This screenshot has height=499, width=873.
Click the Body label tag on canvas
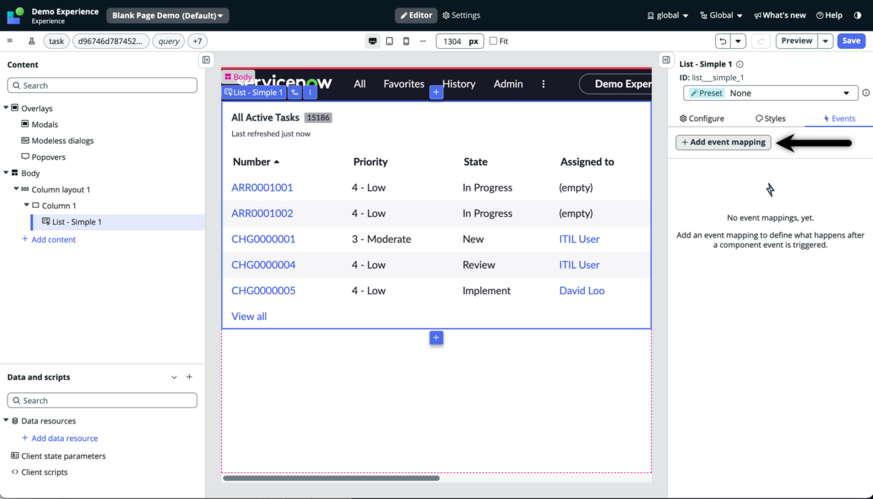(x=238, y=77)
